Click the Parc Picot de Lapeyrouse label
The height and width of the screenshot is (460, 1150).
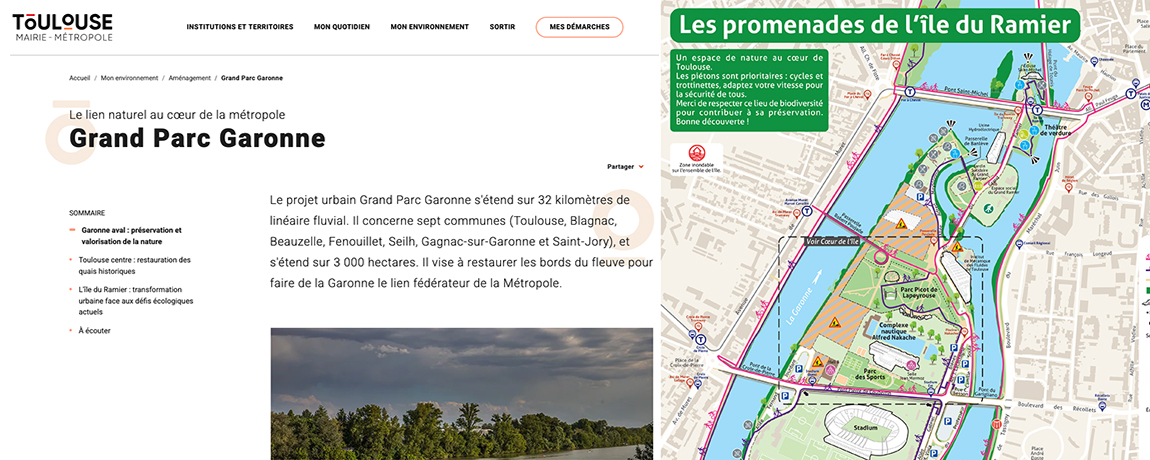(x=919, y=293)
